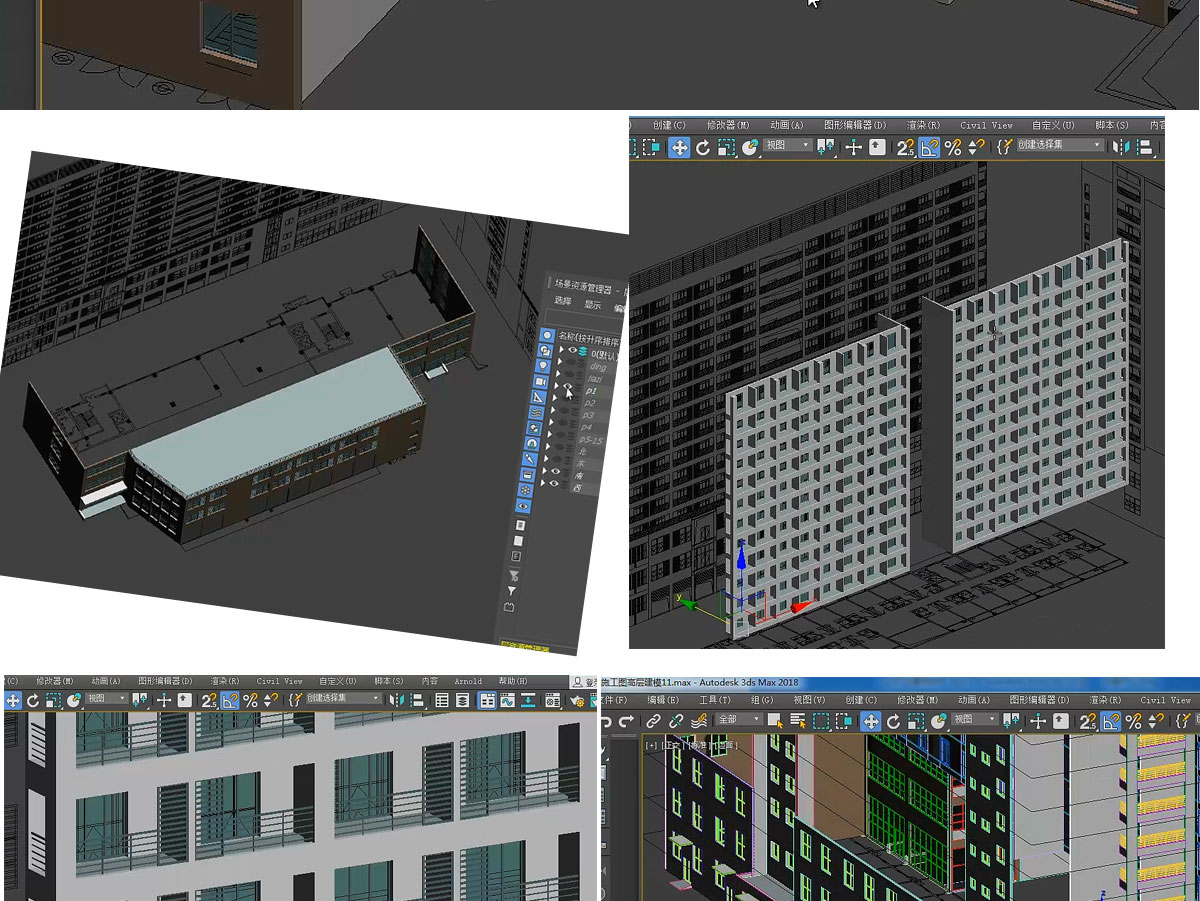The image size is (1200, 901).
Task: Open the 视图 coordinate dropdown in facade-panel window
Action: pyautogui.click(x=788, y=146)
